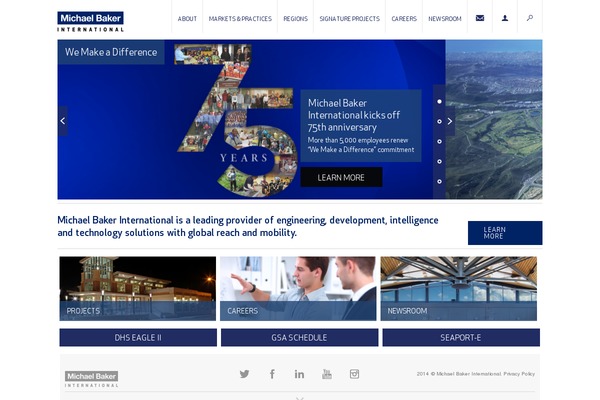The height and width of the screenshot is (400, 600).
Task: Go to previous slide arrow
Action: coord(63,121)
